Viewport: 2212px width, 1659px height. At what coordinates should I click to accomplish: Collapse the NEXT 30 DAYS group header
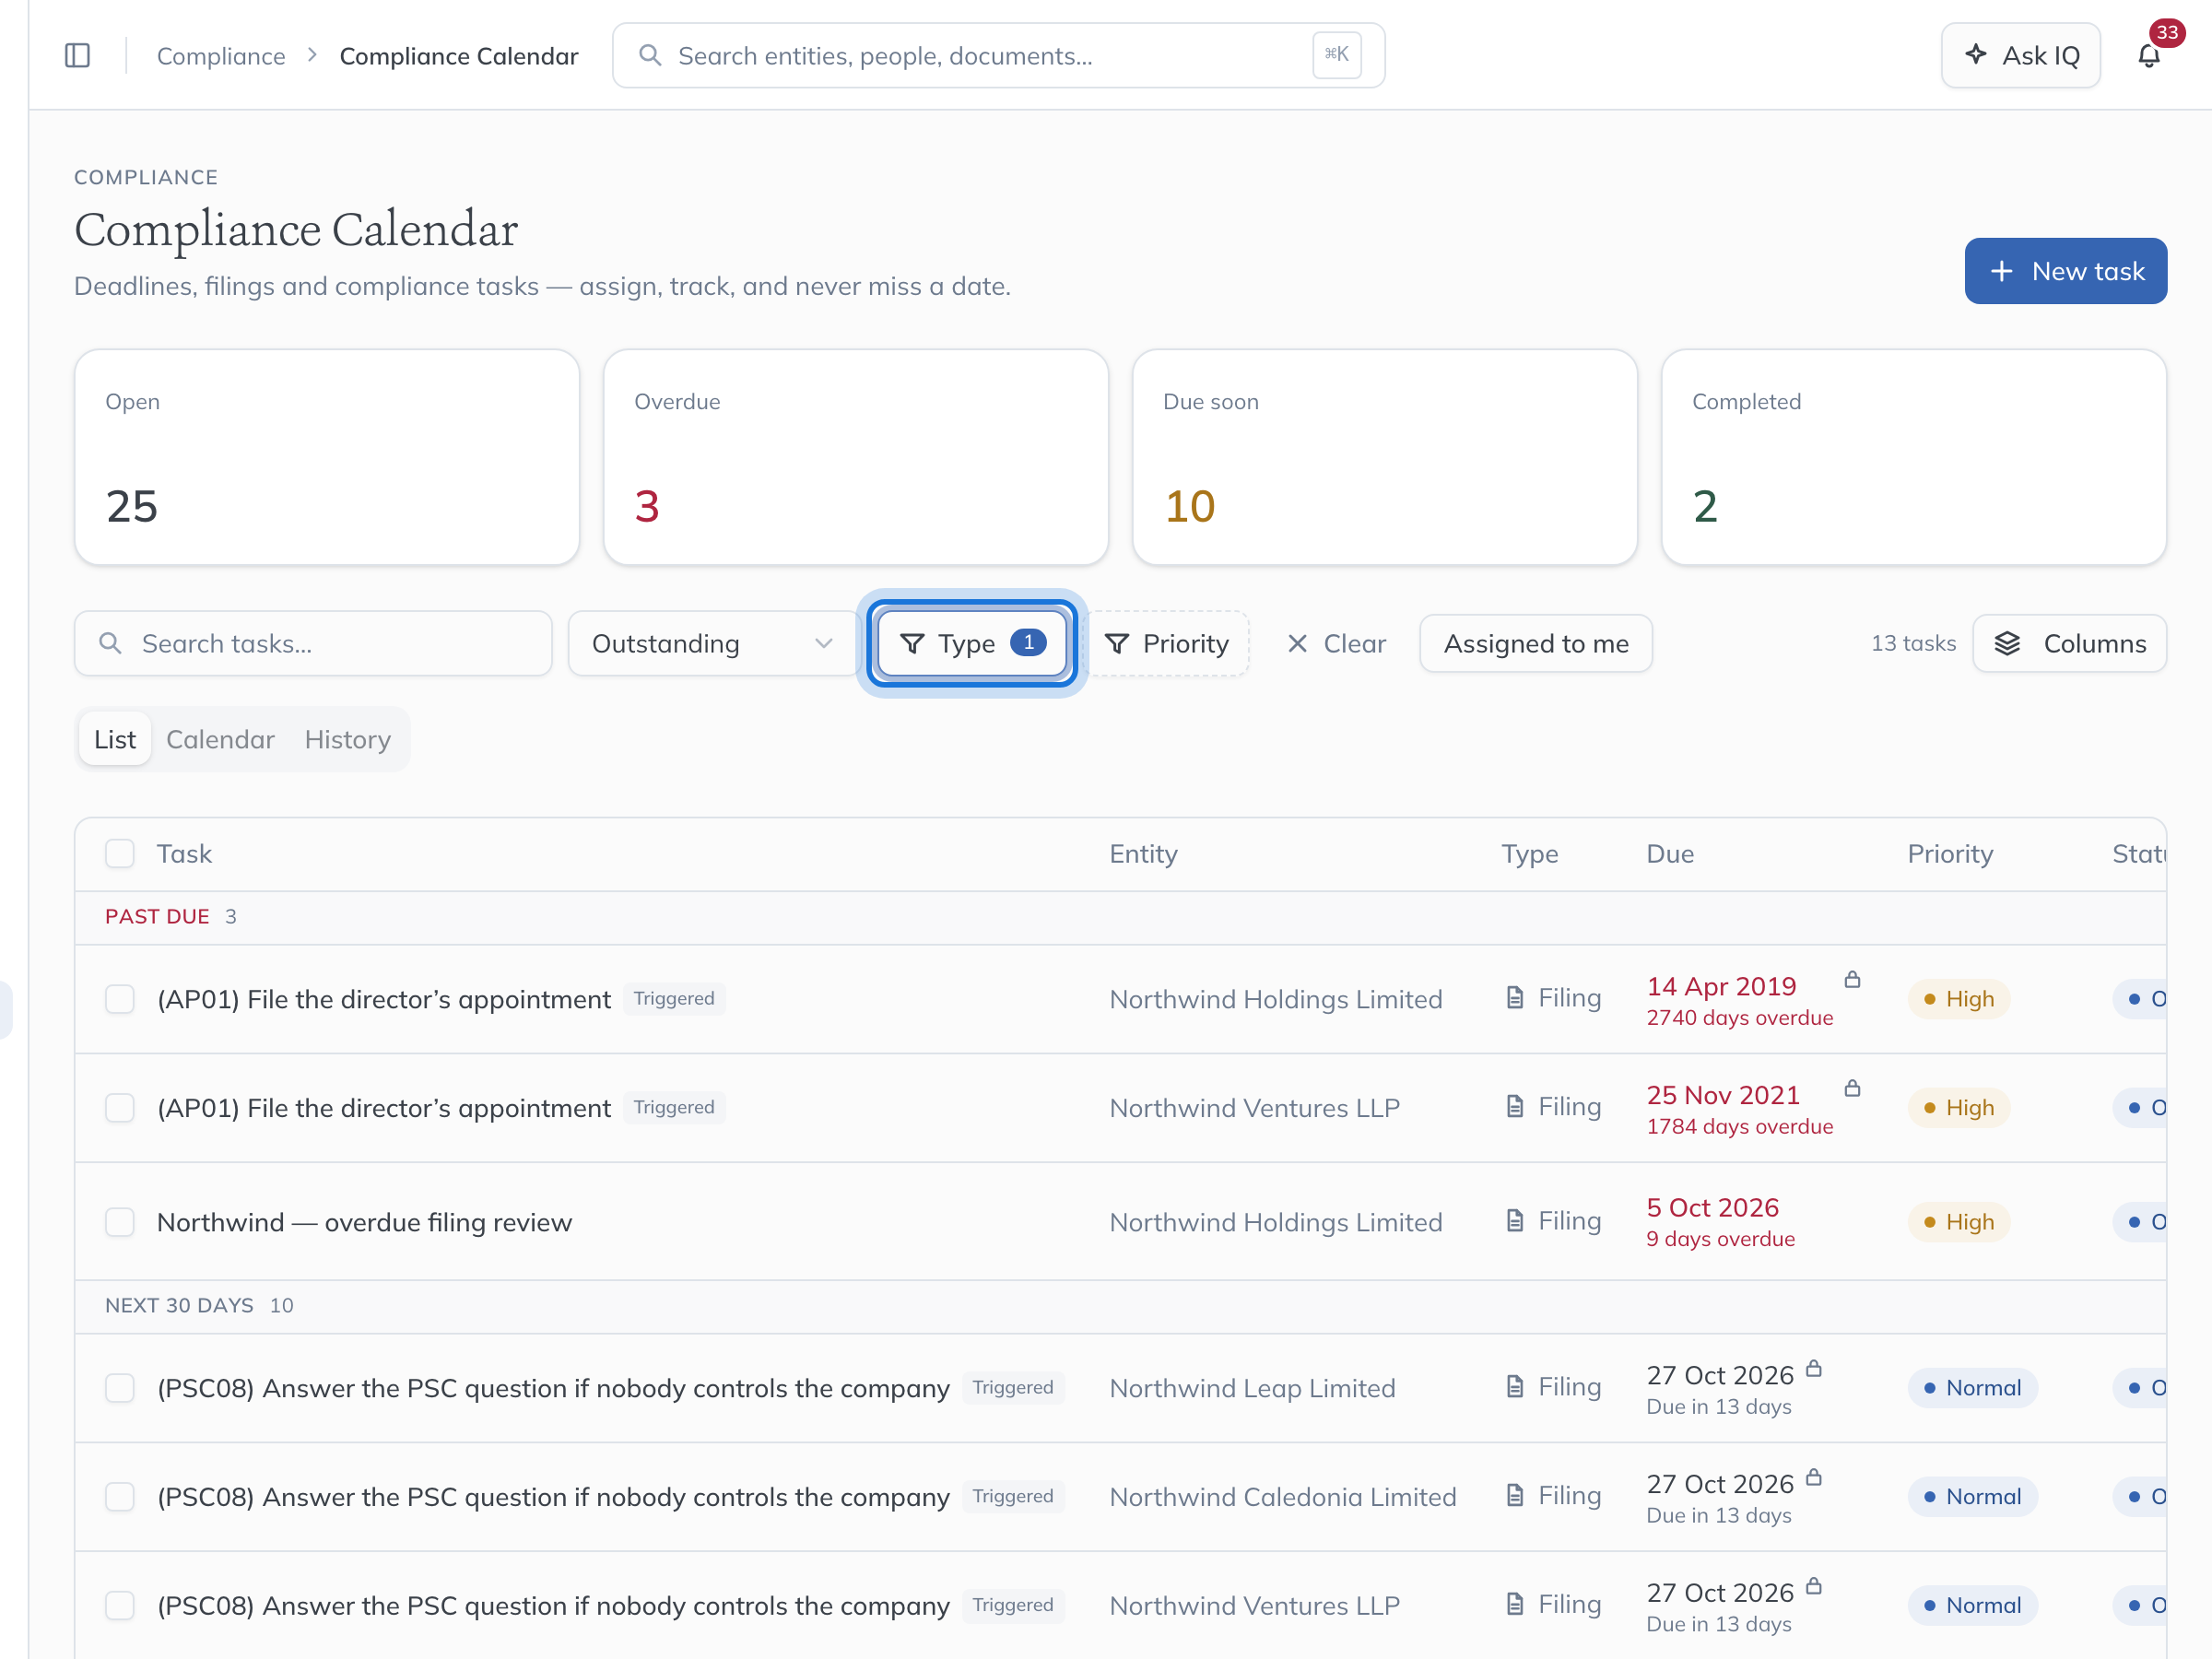tap(1120, 1306)
